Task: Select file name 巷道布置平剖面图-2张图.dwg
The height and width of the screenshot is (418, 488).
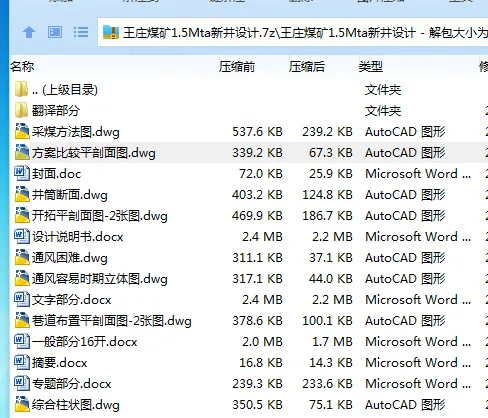Action: (x=112, y=321)
